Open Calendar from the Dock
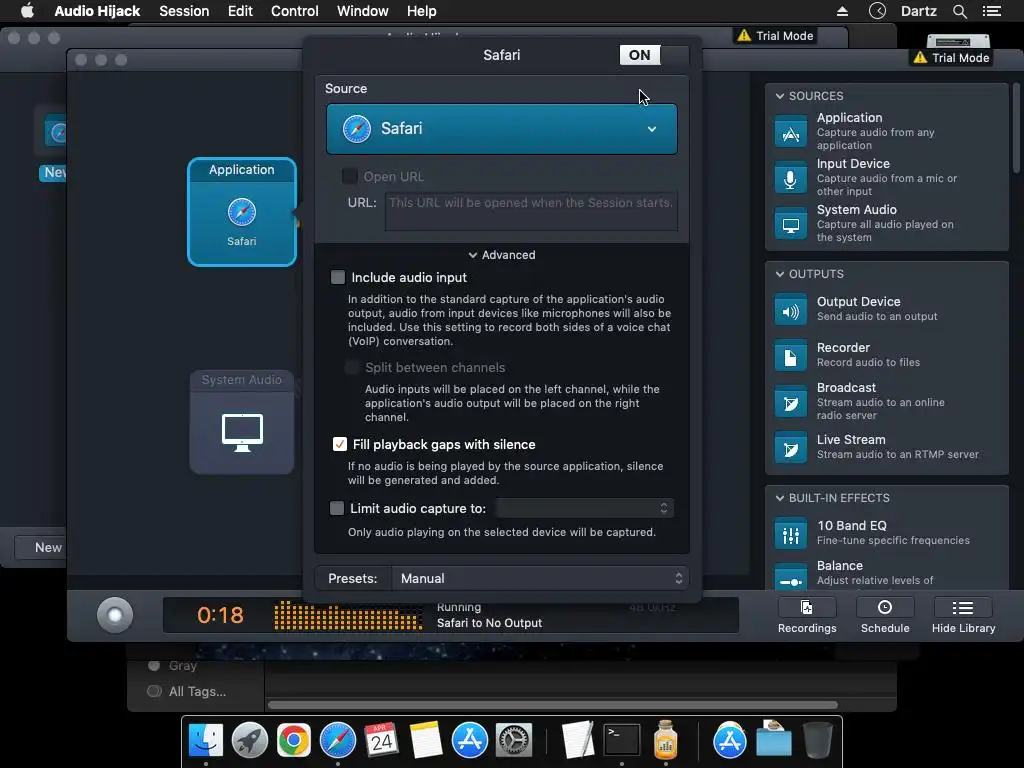The width and height of the screenshot is (1024, 768). 381,741
